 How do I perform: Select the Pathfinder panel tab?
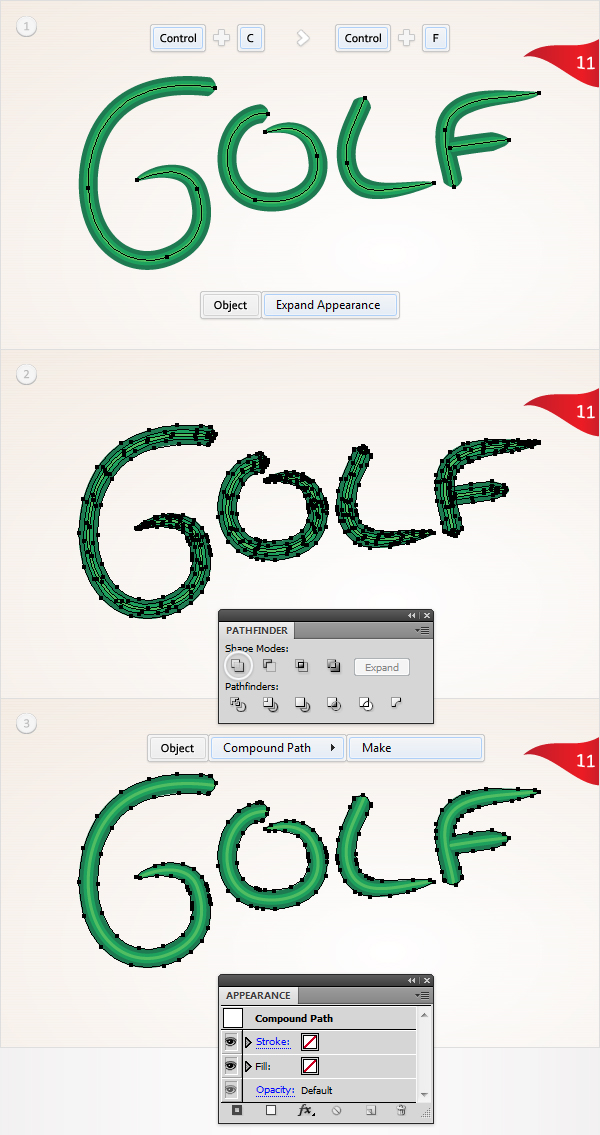[256, 630]
